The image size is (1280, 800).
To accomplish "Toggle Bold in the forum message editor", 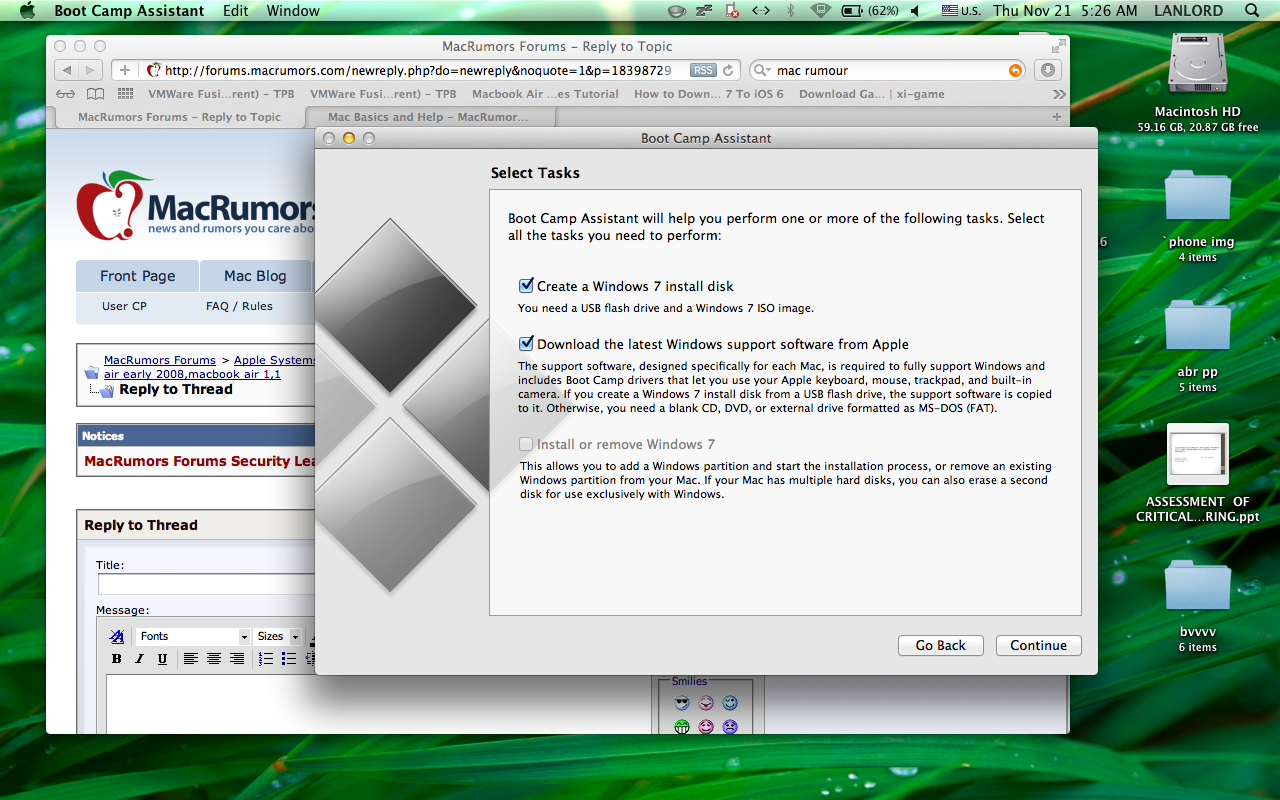I will pos(117,658).
